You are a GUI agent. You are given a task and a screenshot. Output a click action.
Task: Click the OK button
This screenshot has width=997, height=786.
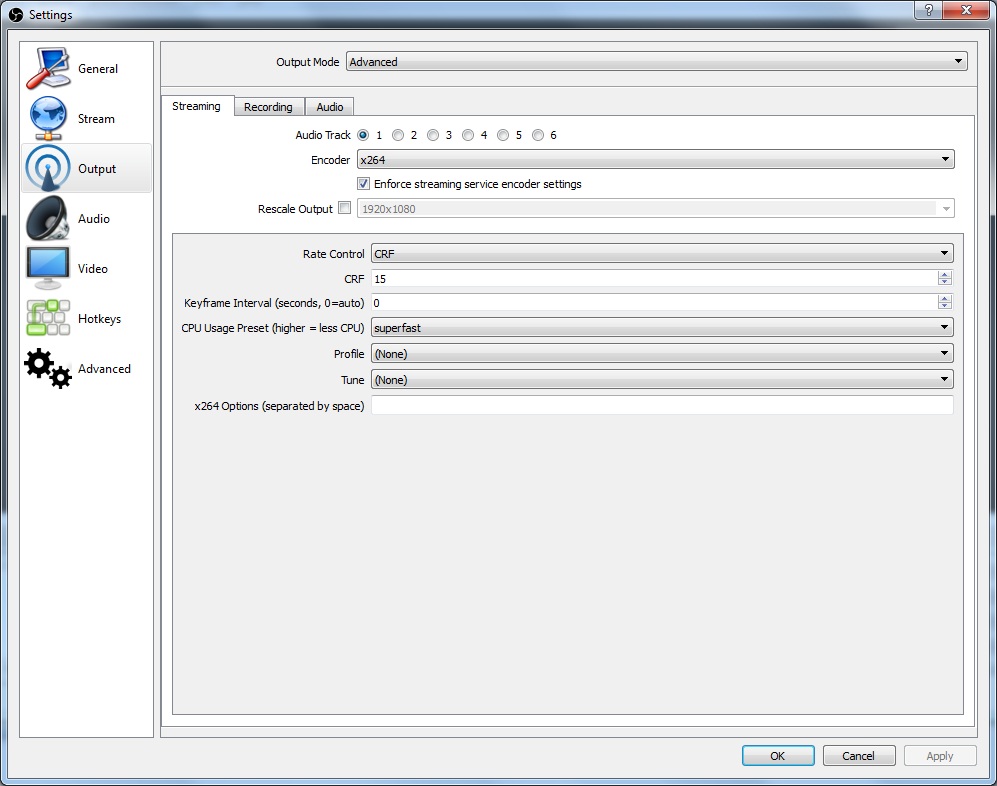click(778, 755)
